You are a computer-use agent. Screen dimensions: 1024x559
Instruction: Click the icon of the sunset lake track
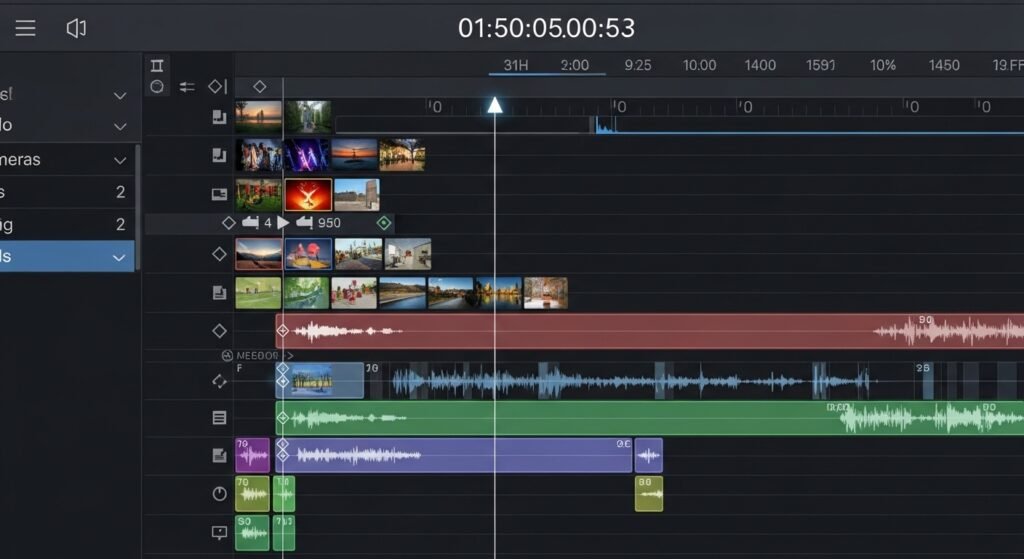point(219,117)
